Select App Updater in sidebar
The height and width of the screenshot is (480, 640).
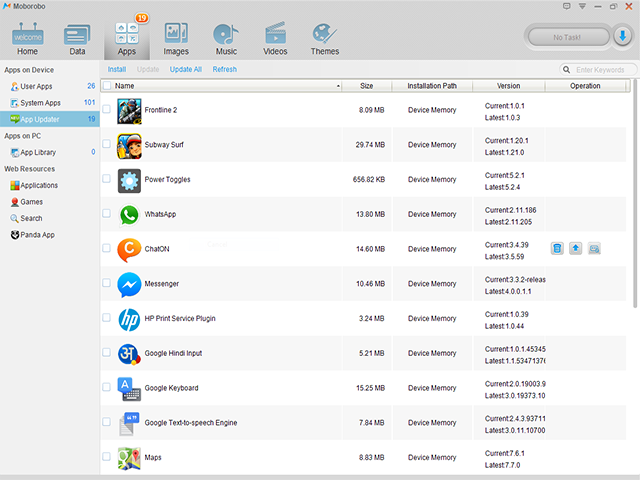(50, 119)
